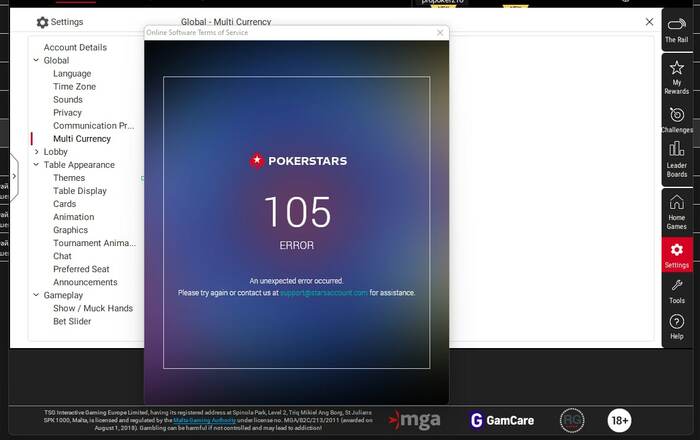This screenshot has height=440, width=700.
Task: Select Multi Currency item
Action: (82, 139)
